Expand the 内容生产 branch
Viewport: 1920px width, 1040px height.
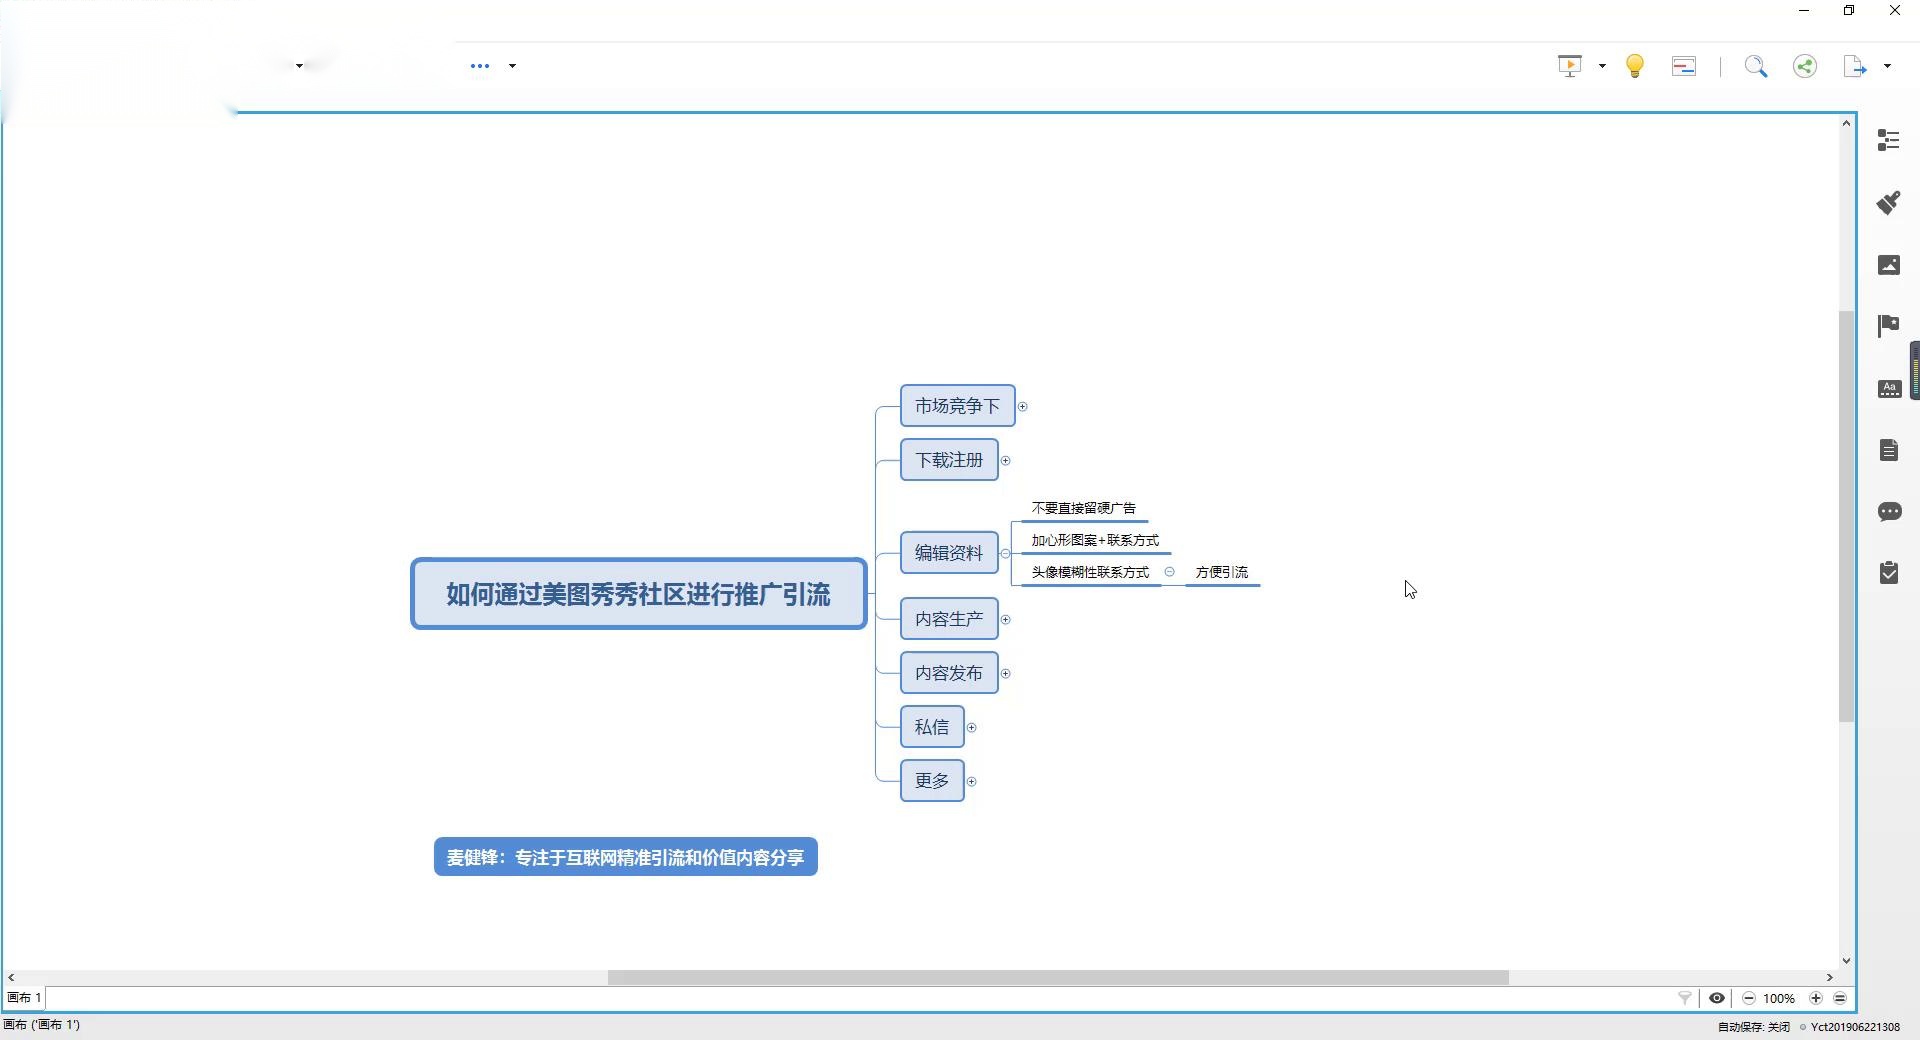(x=1005, y=619)
